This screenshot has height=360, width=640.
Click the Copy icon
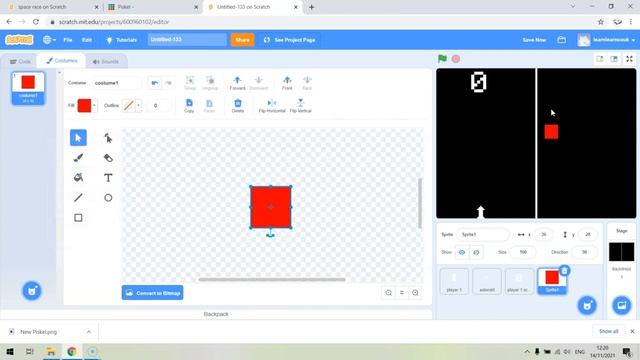coord(189,105)
